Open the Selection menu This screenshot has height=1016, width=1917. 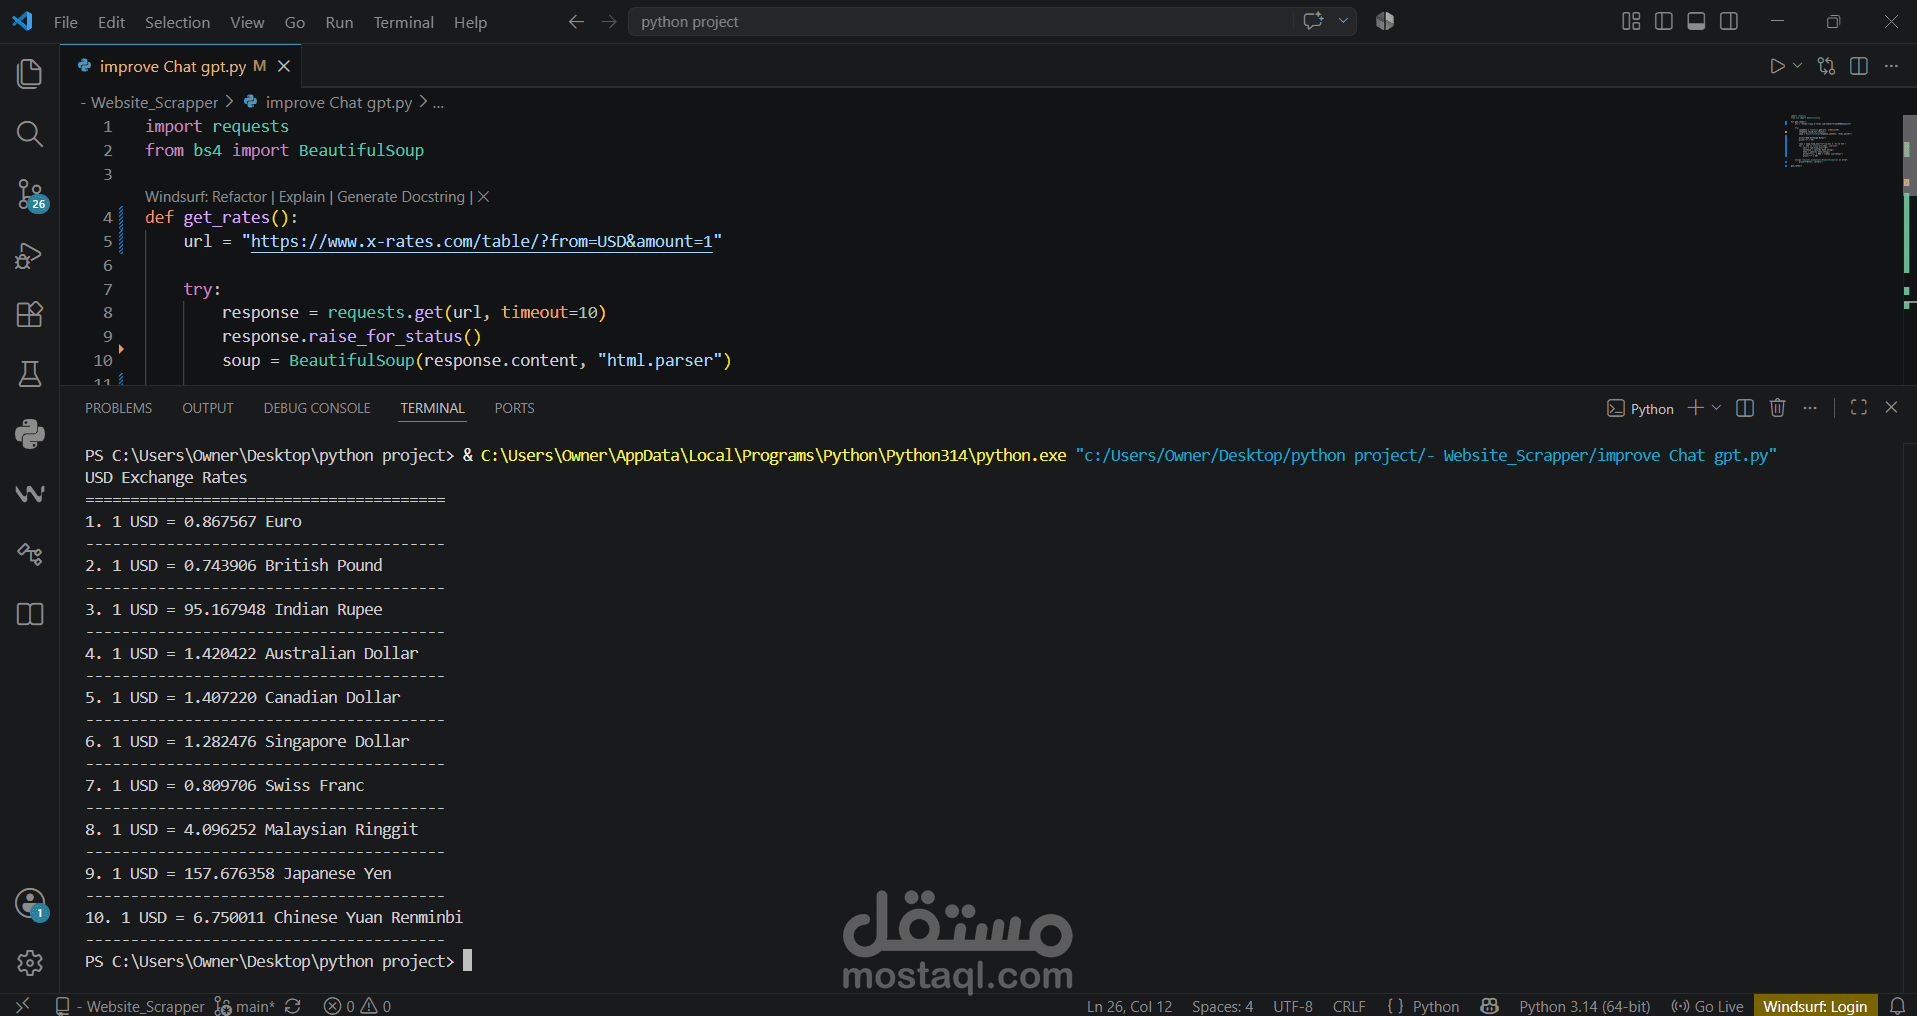[x=177, y=22]
